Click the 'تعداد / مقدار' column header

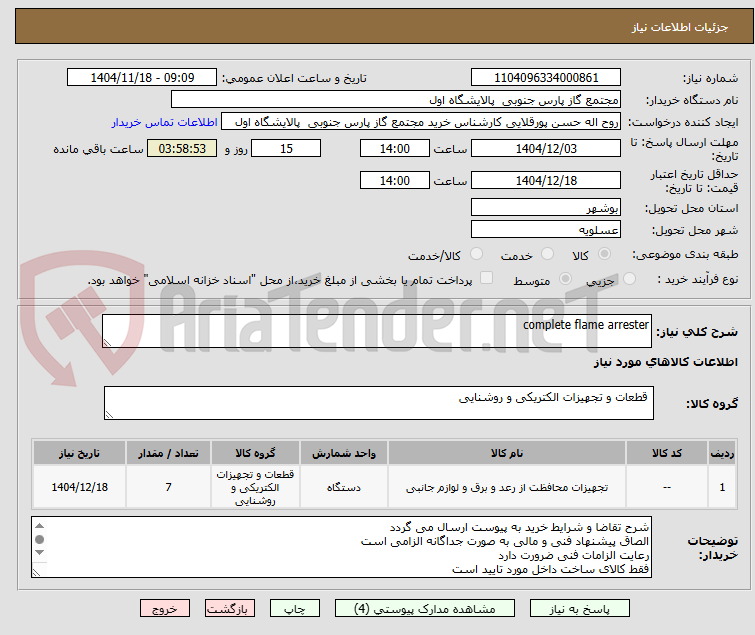pos(168,453)
